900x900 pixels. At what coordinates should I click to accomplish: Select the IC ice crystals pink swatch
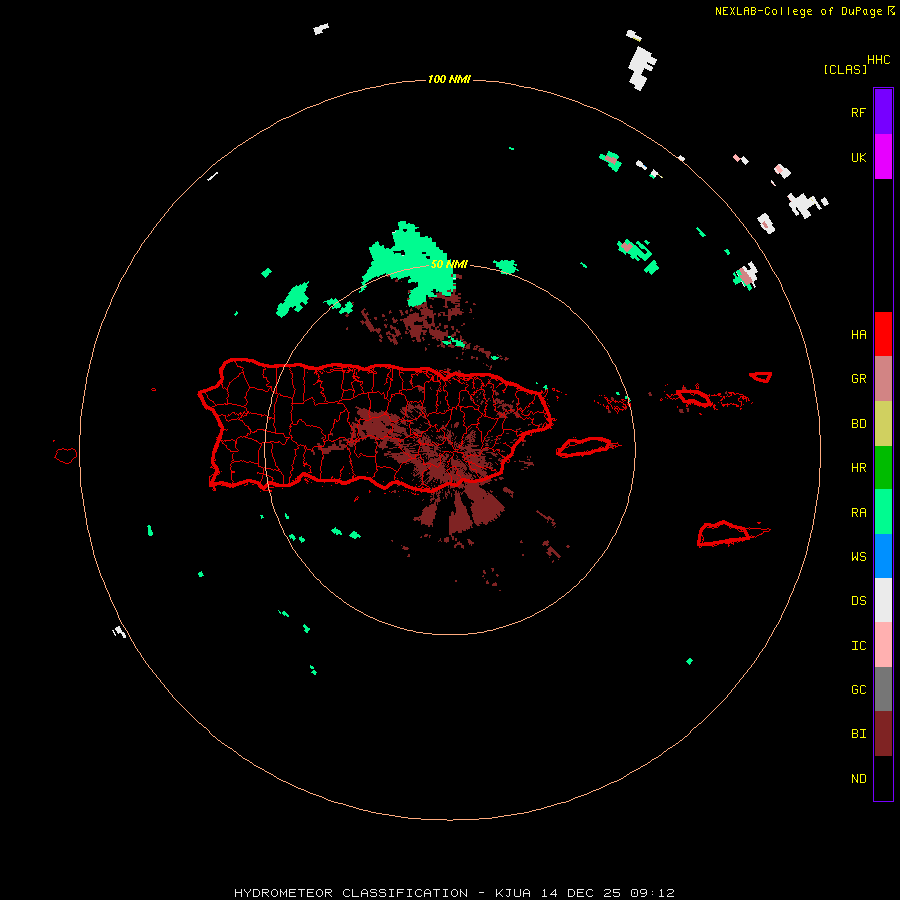883,645
